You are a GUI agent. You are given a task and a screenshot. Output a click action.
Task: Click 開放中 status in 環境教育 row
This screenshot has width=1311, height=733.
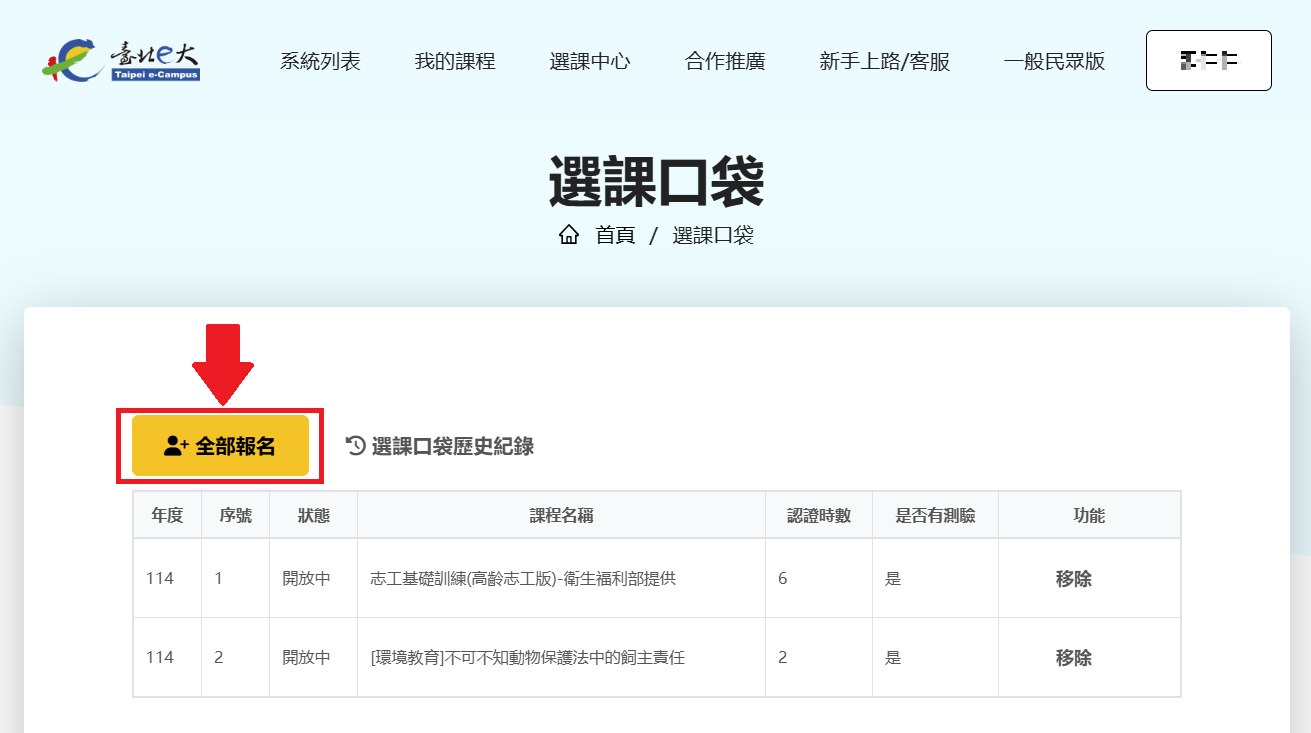click(306, 657)
